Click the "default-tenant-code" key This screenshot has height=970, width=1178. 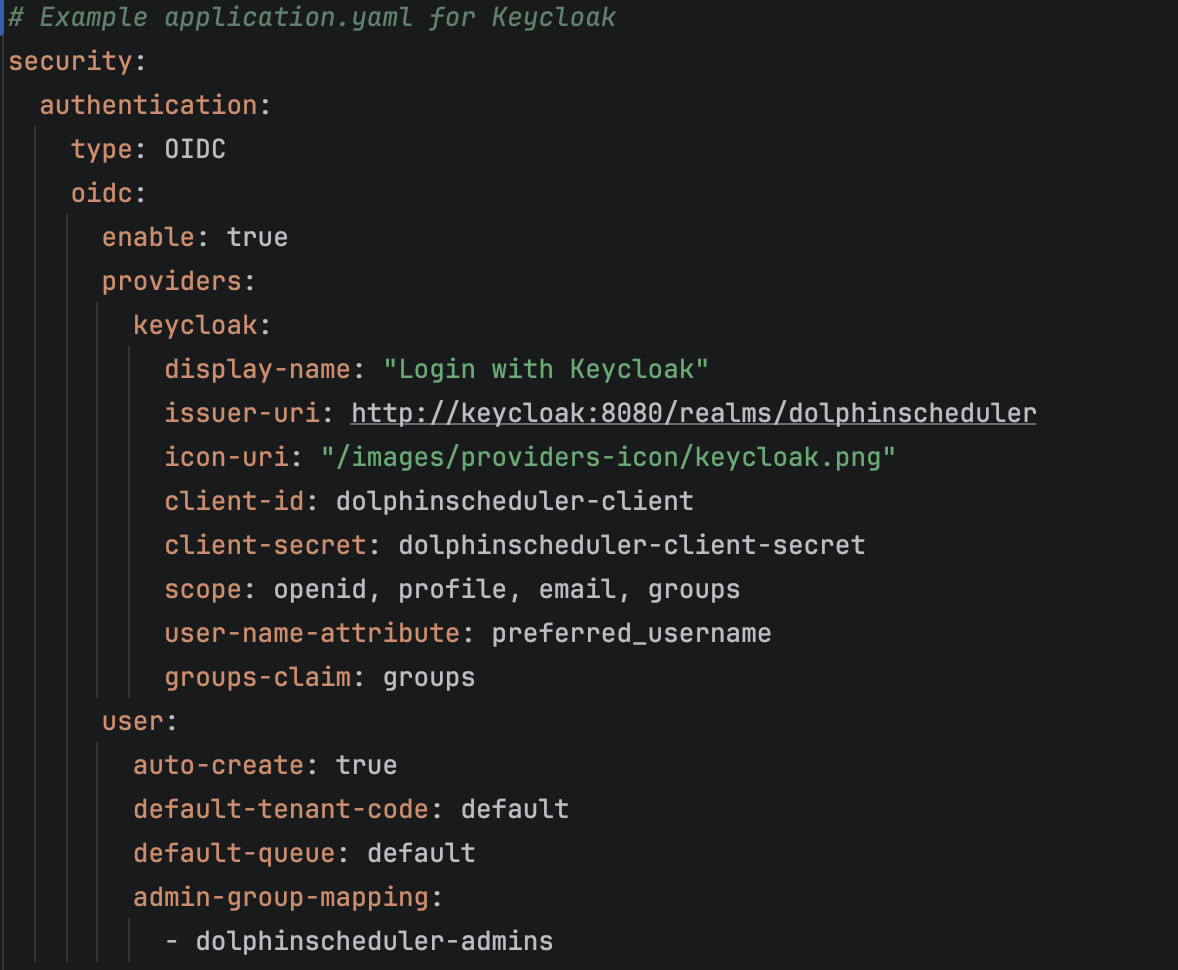coord(280,809)
